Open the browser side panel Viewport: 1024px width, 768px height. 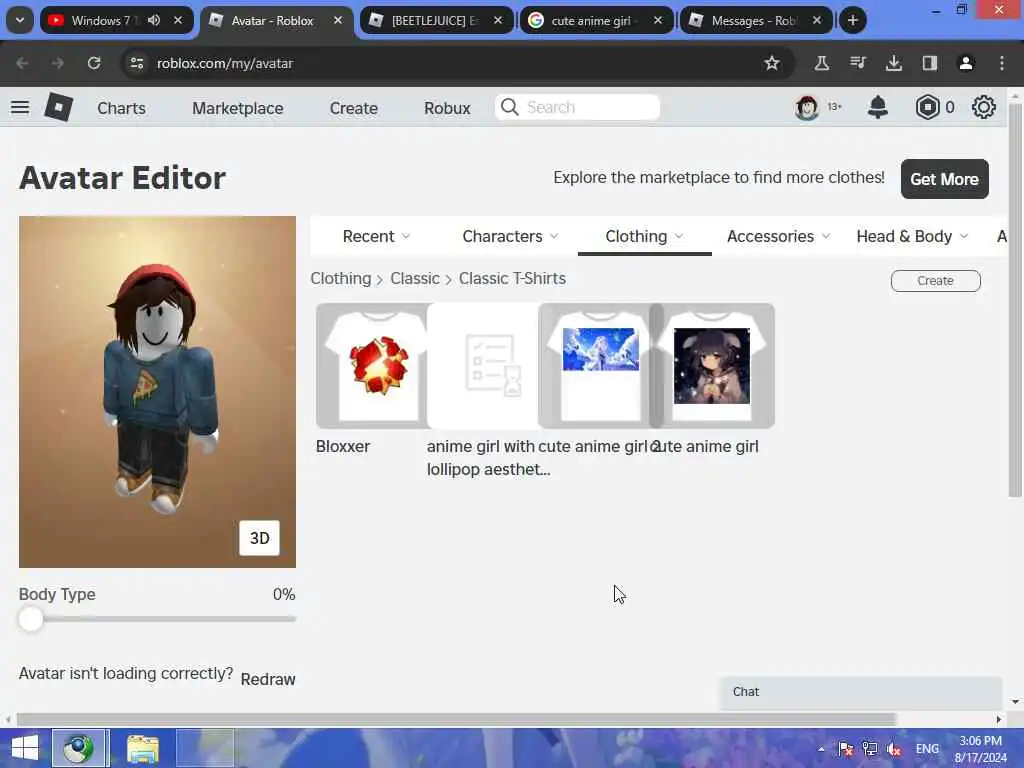click(x=929, y=63)
